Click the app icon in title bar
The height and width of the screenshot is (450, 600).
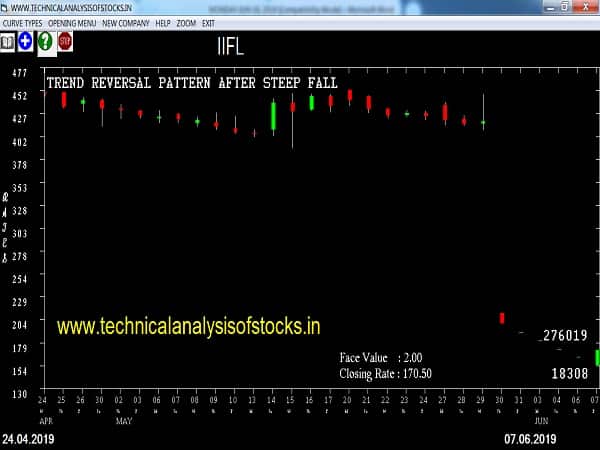(4, 8)
